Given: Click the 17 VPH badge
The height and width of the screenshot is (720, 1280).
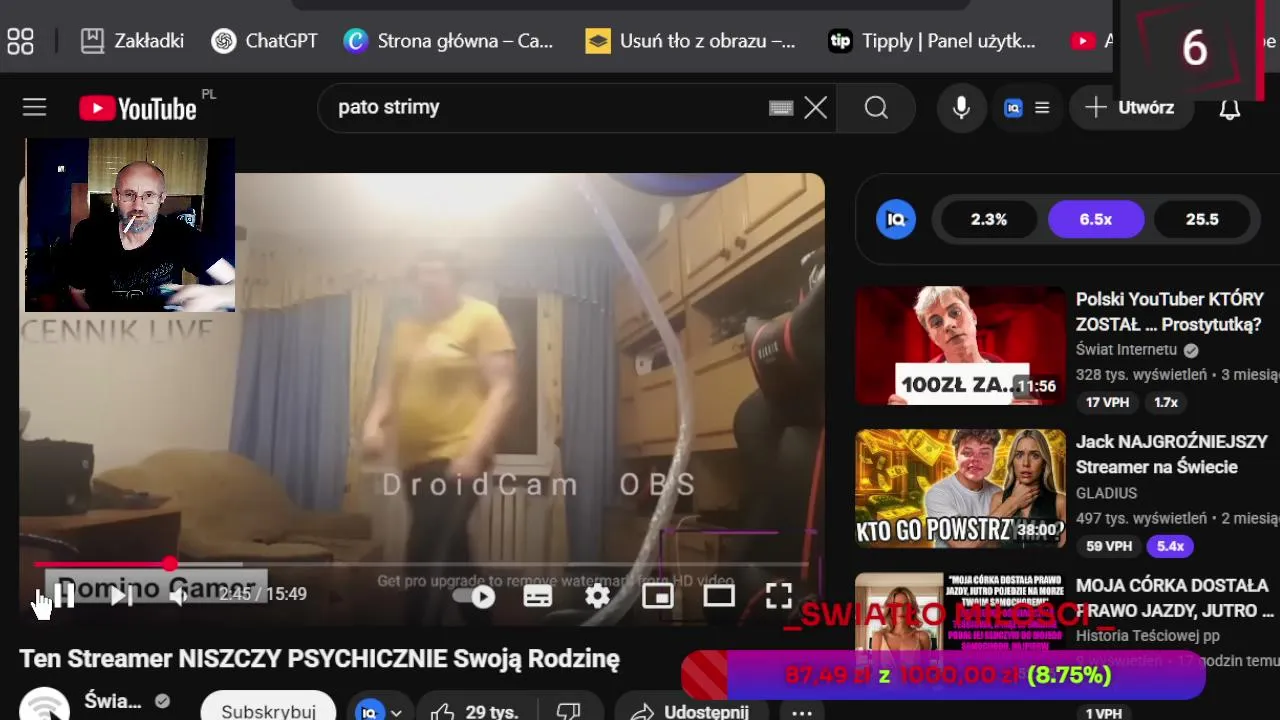Looking at the screenshot, I should [x=1107, y=402].
